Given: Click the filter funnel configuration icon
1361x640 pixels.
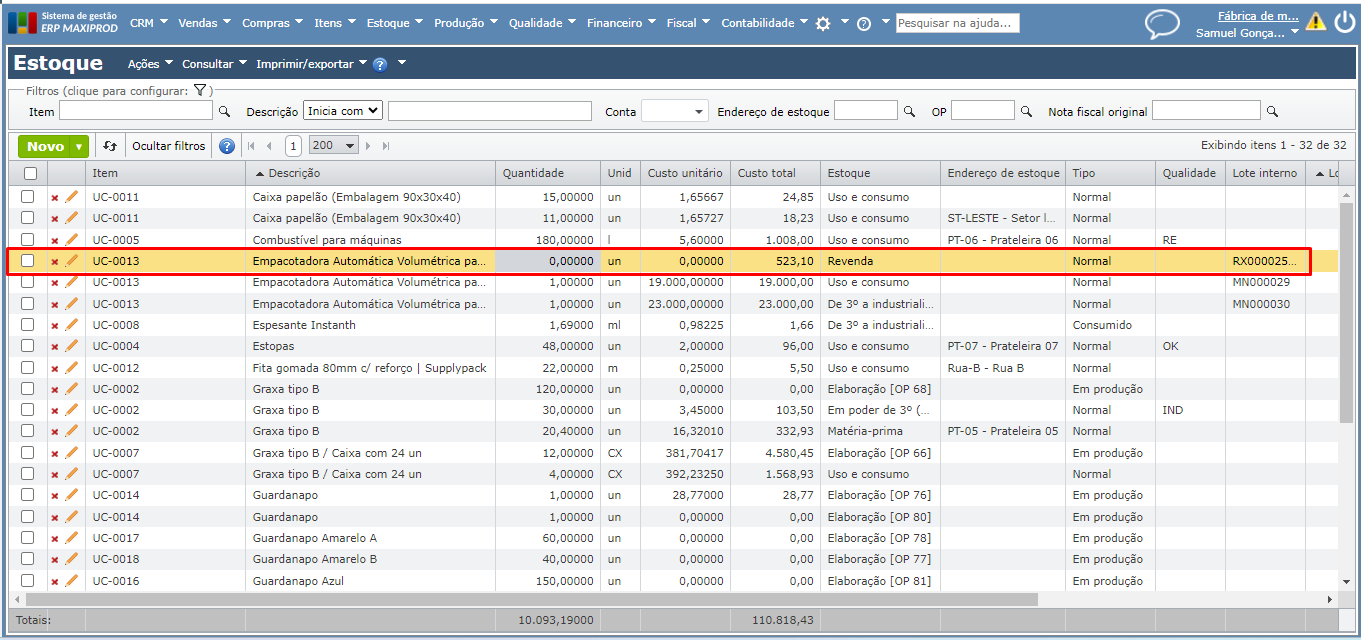Looking at the screenshot, I should coord(200,91).
